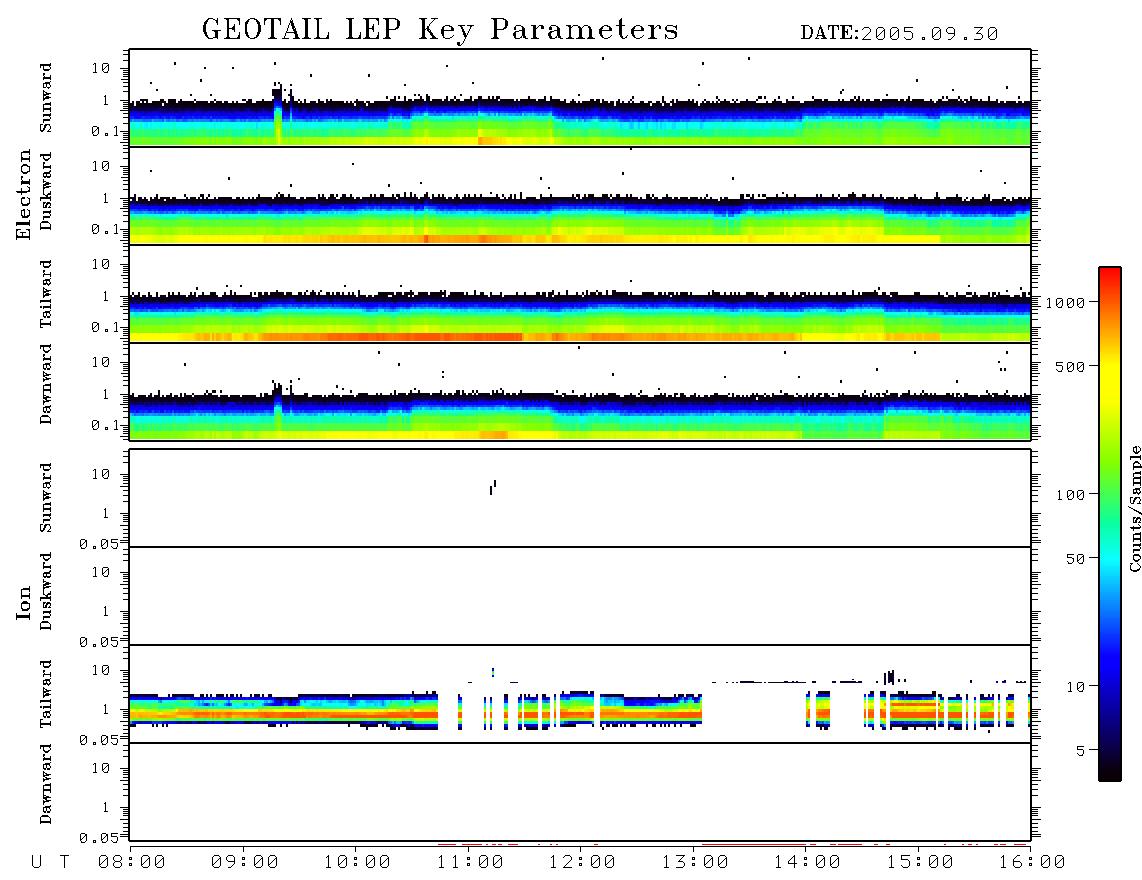Screen dimensions: 1142x880
Task: Click the 0.05 tick of Ion Dawnward panel
Action: pos(99,838)
